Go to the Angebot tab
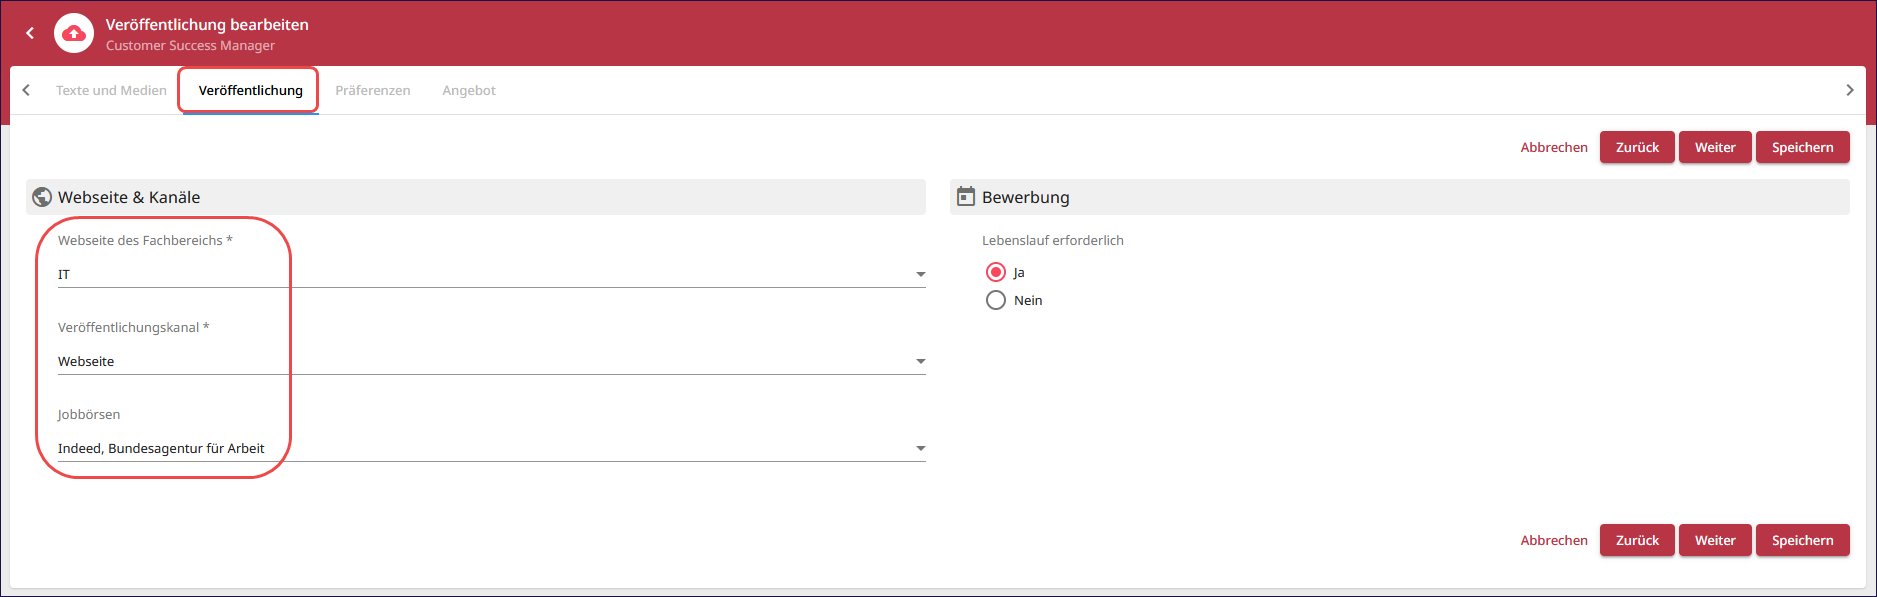This screenshot has width=1877, height=597. (x=469, y=90)
